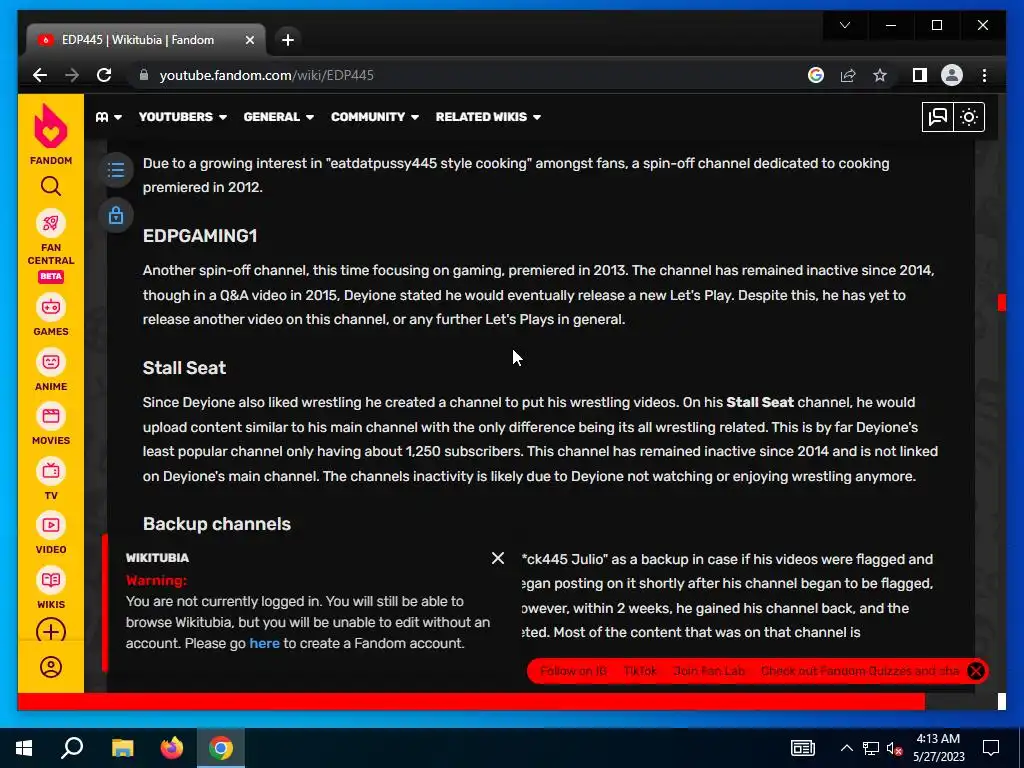
Task: Open Windows notification center
Action: (x=991, y=748)
